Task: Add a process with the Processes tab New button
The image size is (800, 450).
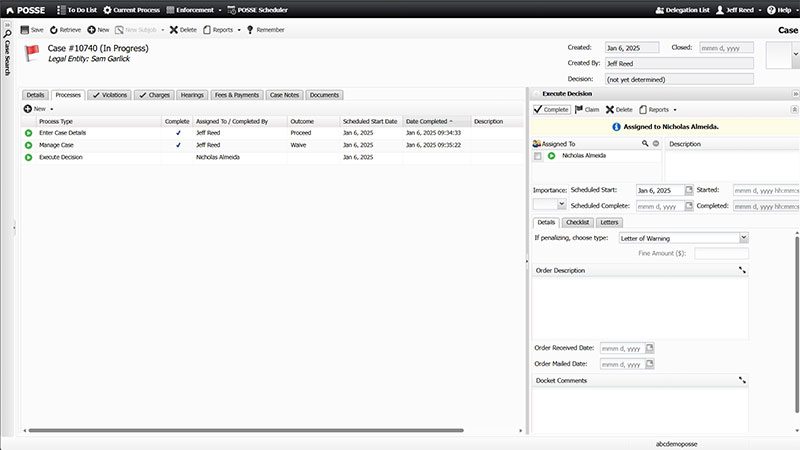Action: (34, 109)
